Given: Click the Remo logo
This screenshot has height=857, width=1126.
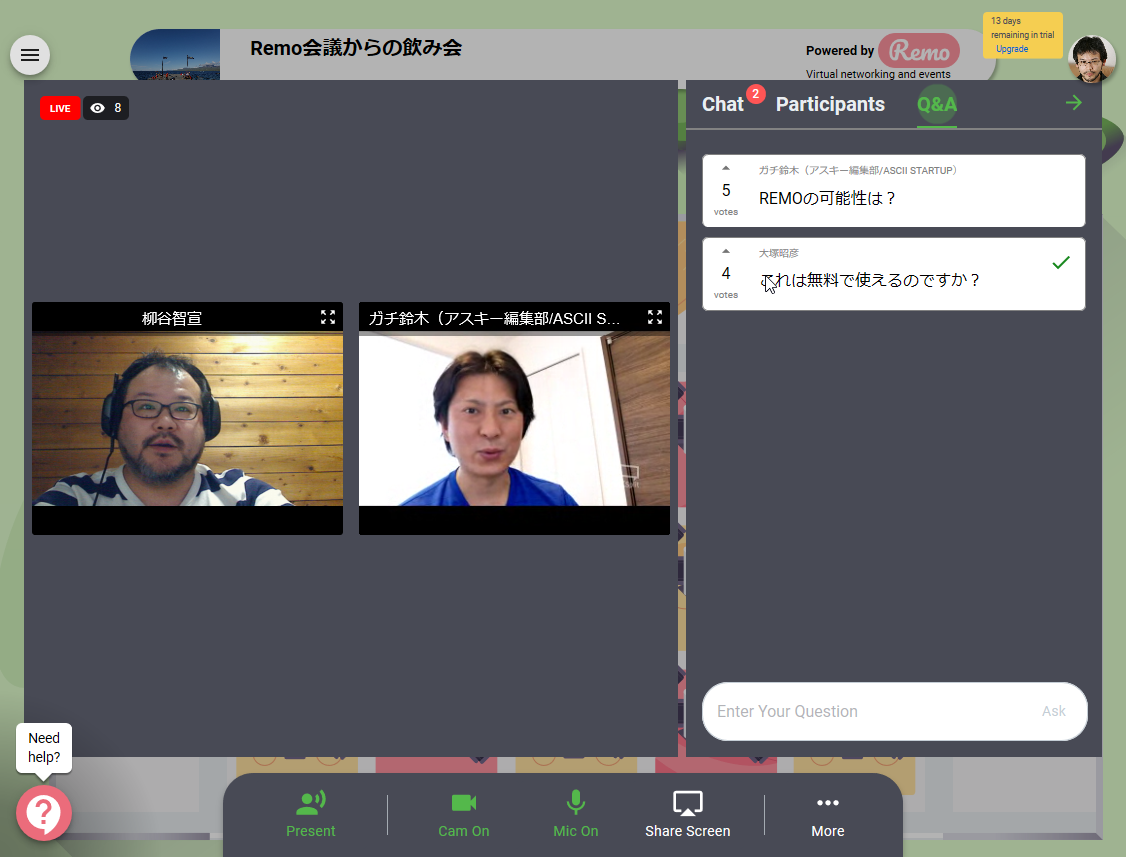Looking at the screenshot, I should (x=918, y=51).
